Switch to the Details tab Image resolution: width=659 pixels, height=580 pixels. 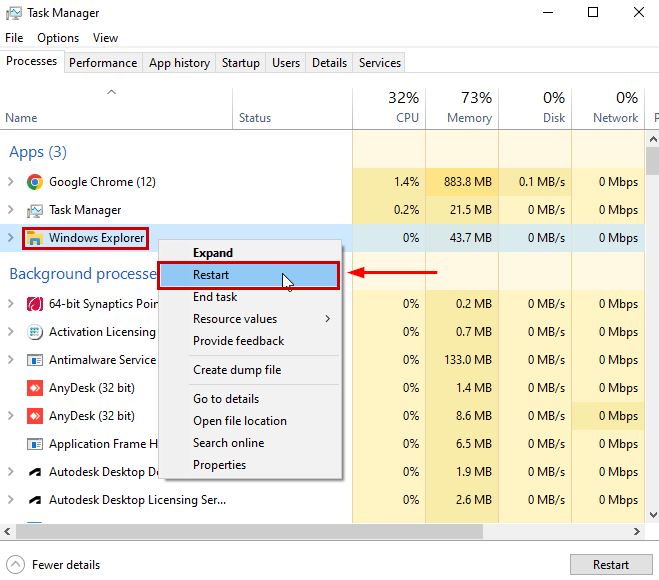[x=329, y=63]
